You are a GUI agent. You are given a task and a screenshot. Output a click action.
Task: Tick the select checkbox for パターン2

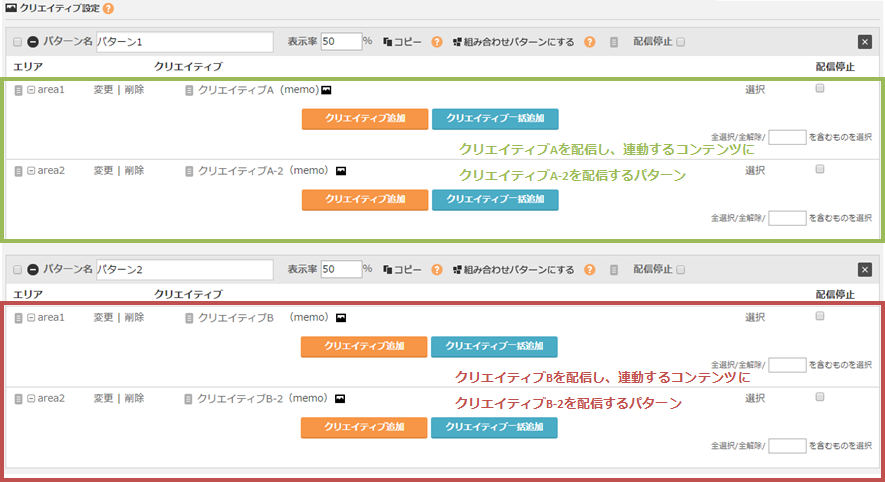pyautogui.click(x=17, y=270)
